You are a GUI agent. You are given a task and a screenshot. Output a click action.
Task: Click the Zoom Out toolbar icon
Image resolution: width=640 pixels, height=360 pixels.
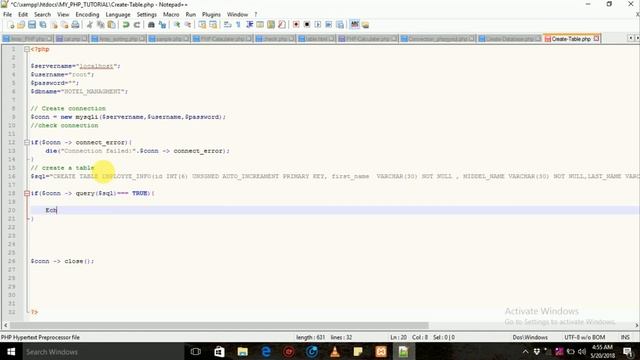[188, 25]
